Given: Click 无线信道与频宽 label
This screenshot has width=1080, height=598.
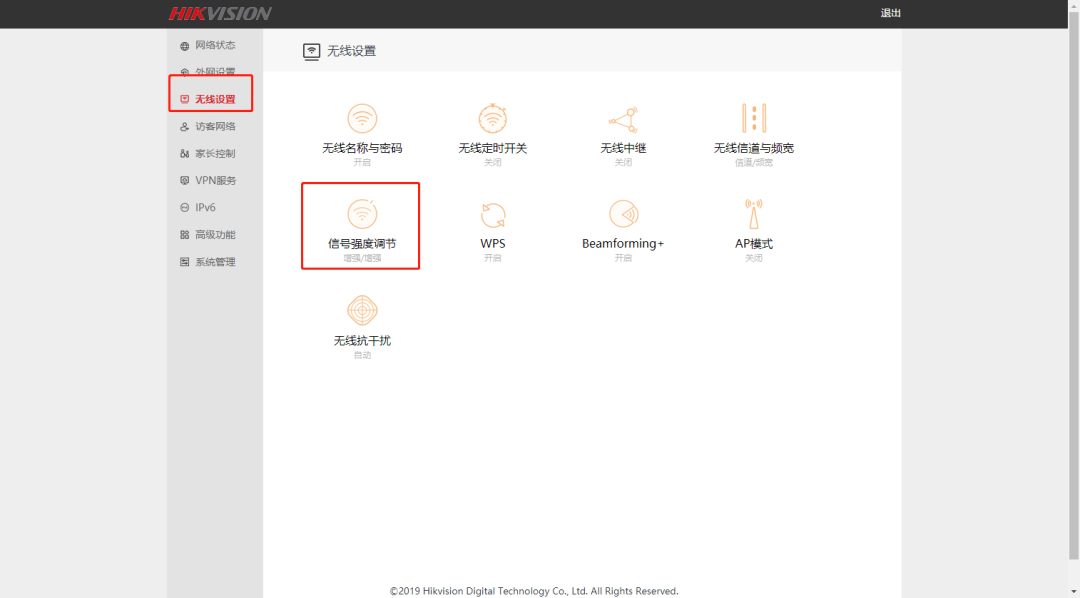Looking at the screenshot, I should tap(754, 148).
